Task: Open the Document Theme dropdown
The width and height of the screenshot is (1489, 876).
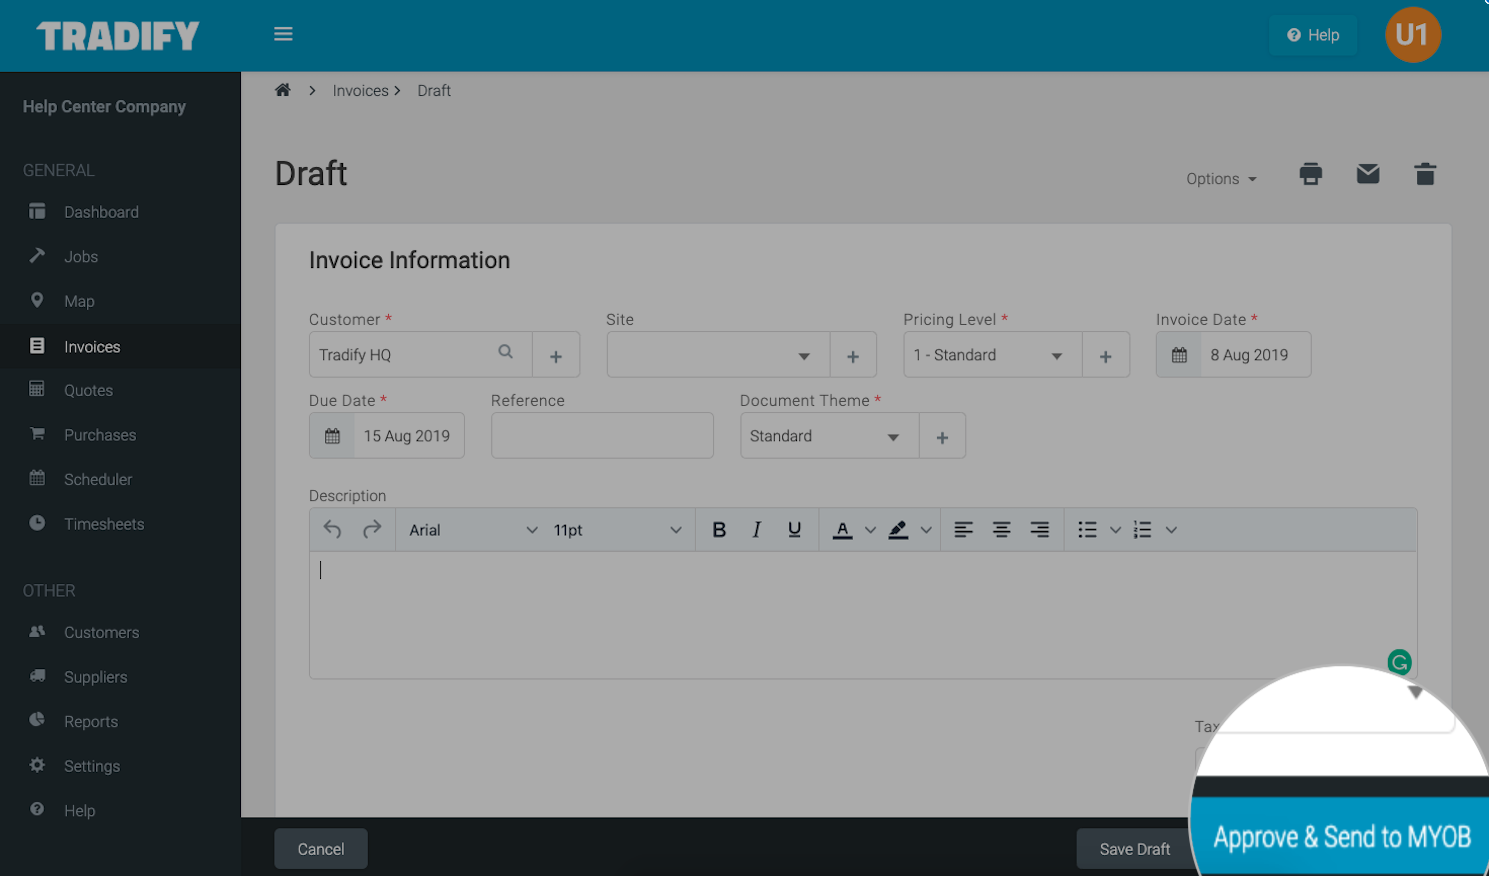Action: (829, 436)
